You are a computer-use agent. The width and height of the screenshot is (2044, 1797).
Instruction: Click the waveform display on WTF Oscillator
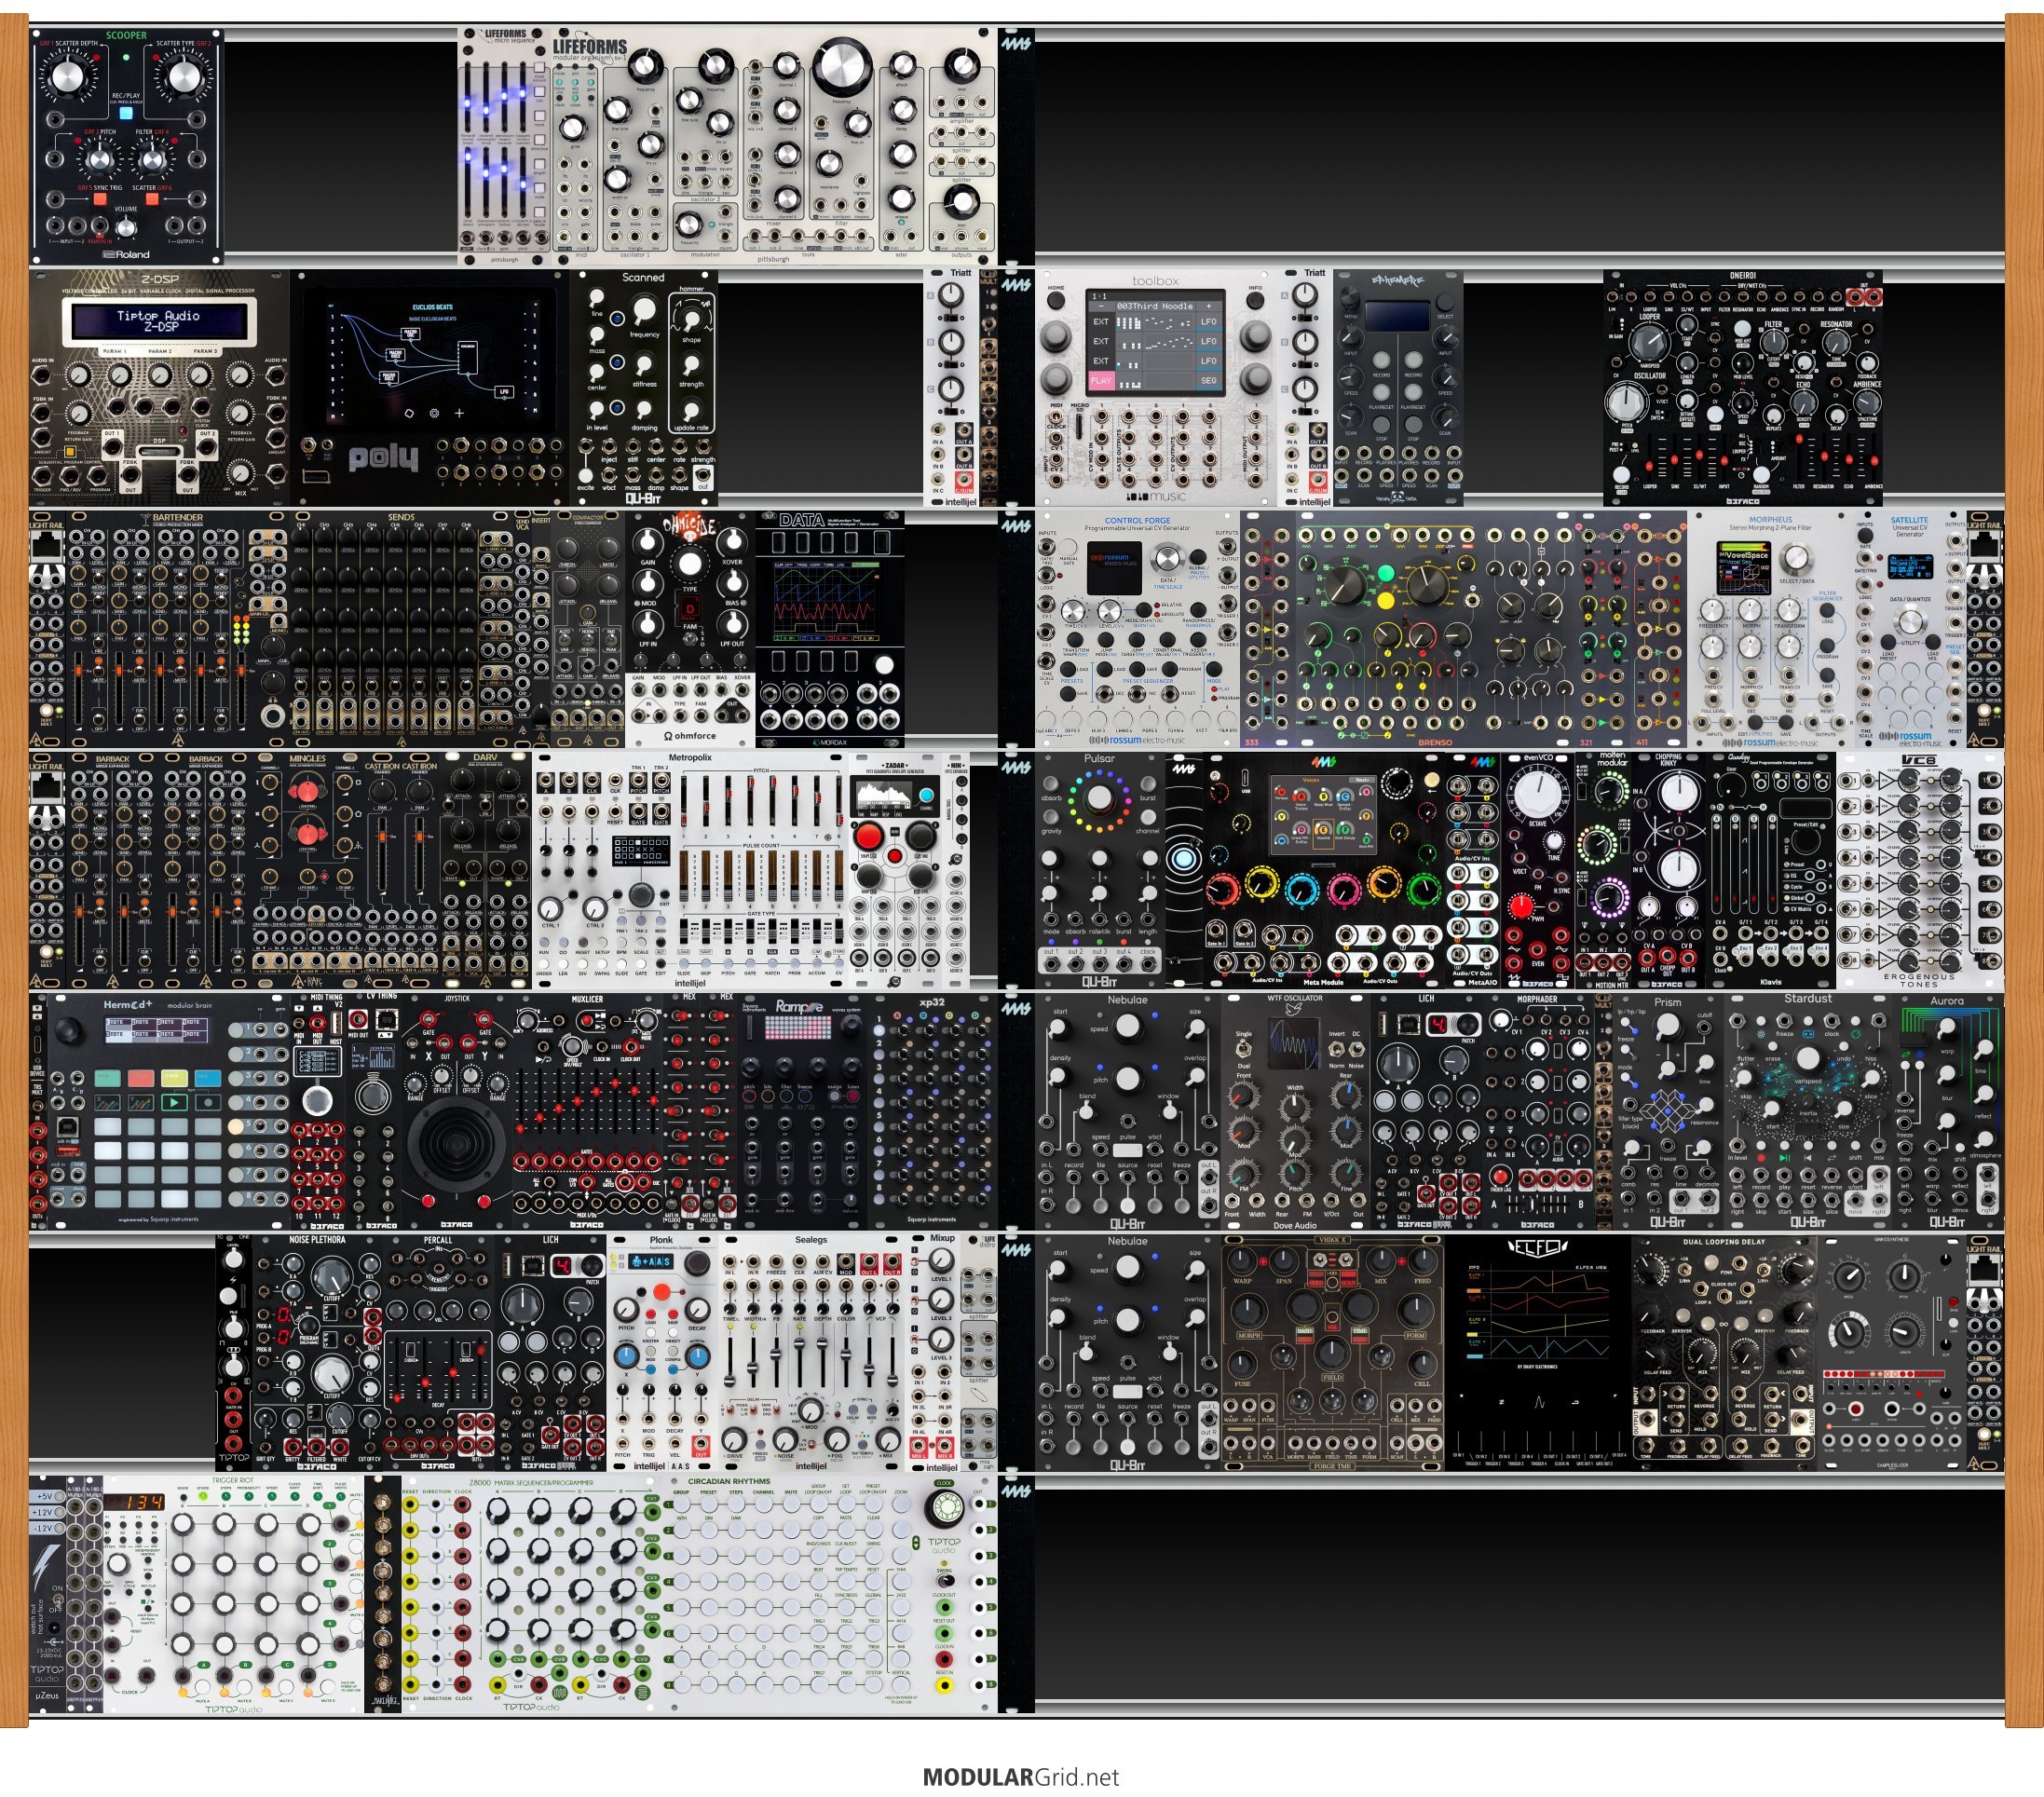(x=1294, y=1045)
